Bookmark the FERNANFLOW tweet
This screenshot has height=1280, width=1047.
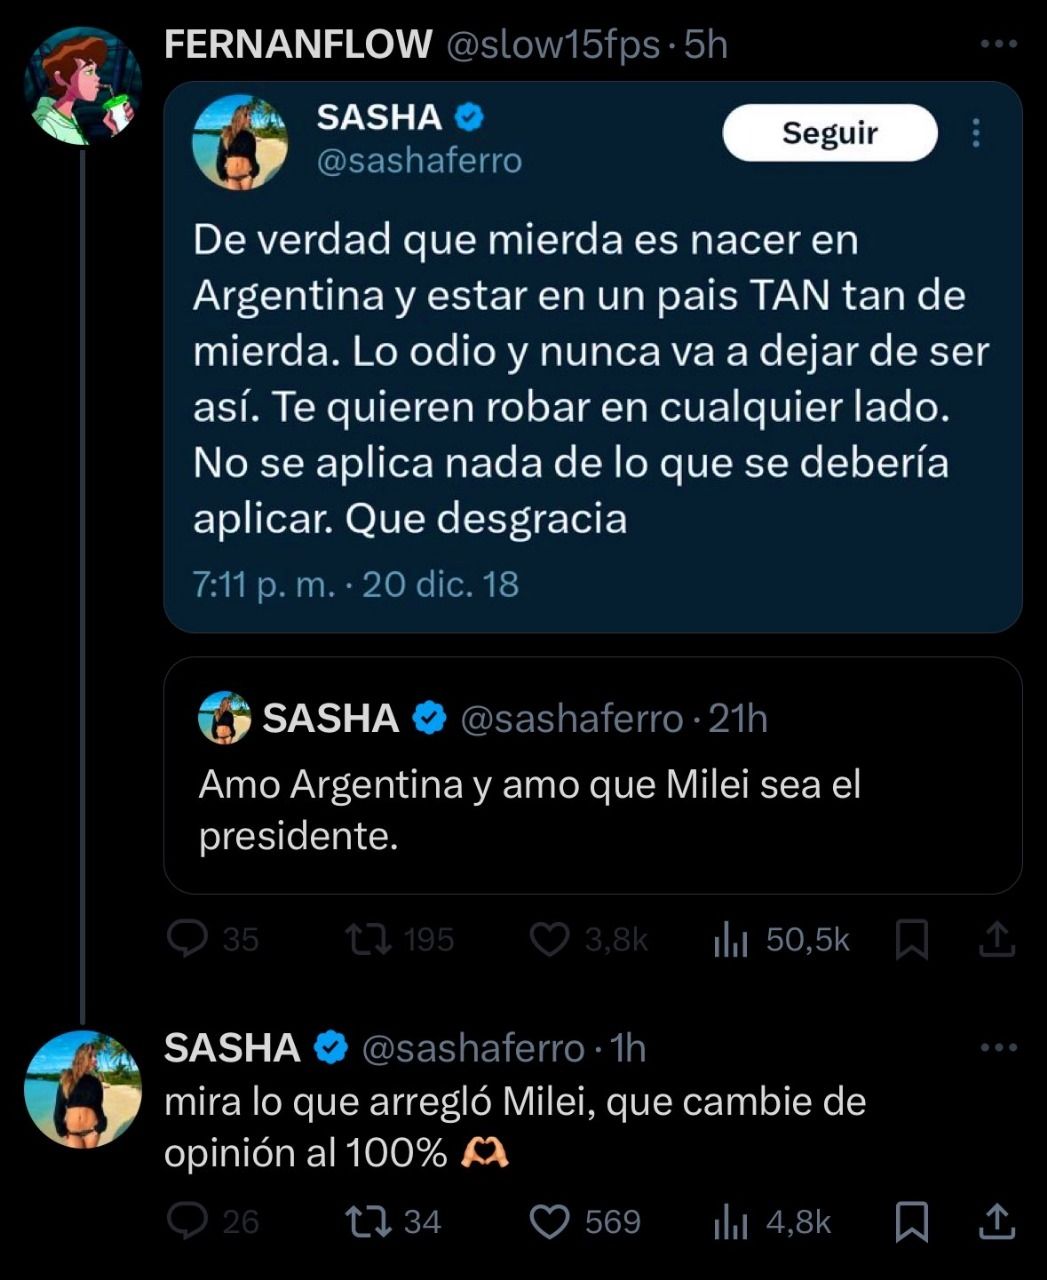pyautogui.click(x=911, y=940)
